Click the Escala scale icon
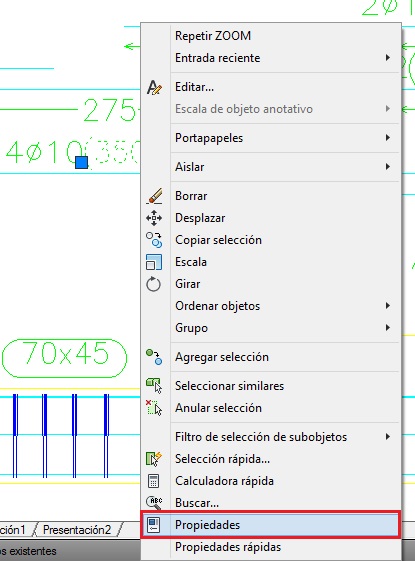 [x=154, y=262]
